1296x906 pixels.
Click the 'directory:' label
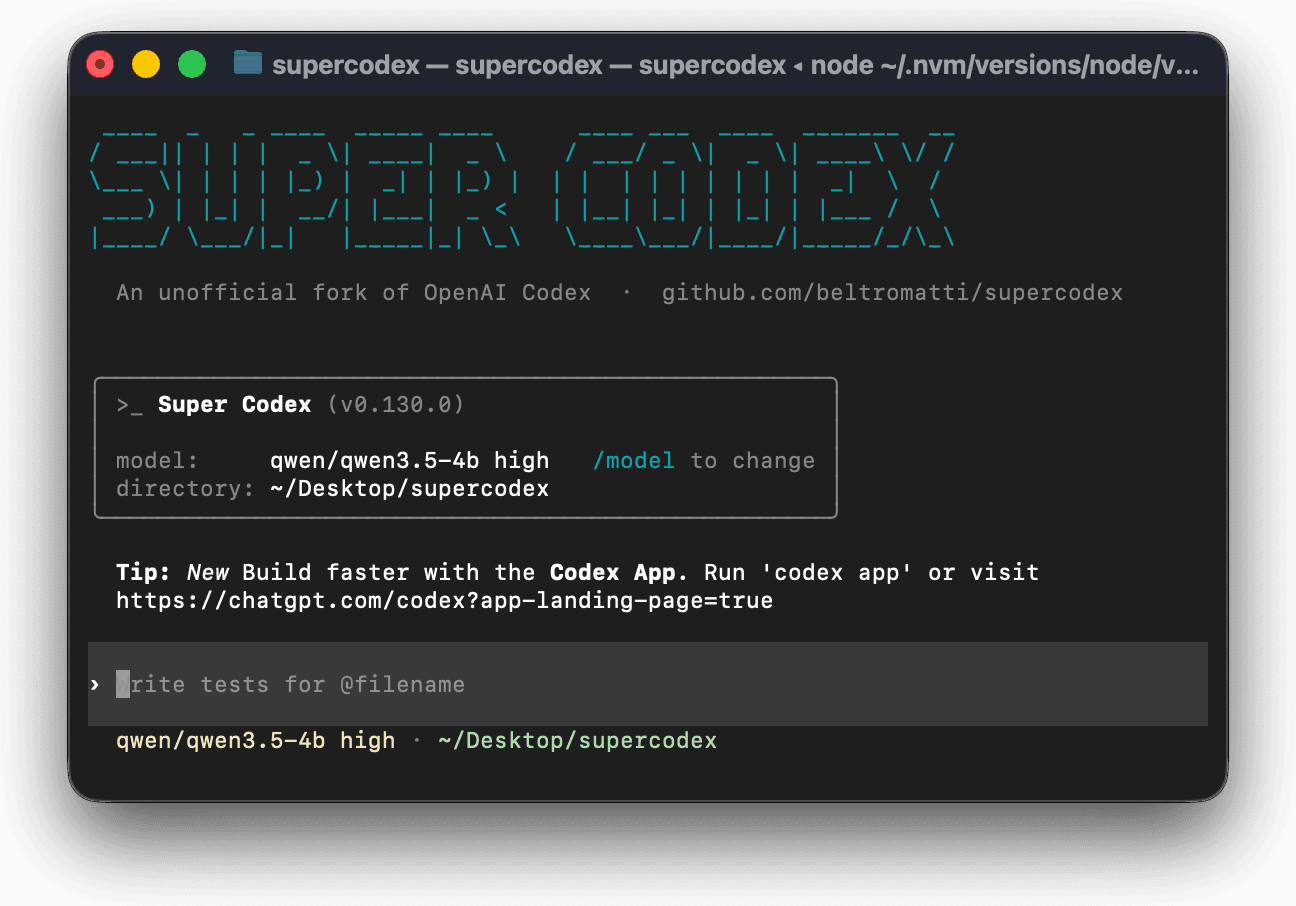click(185, 489)
